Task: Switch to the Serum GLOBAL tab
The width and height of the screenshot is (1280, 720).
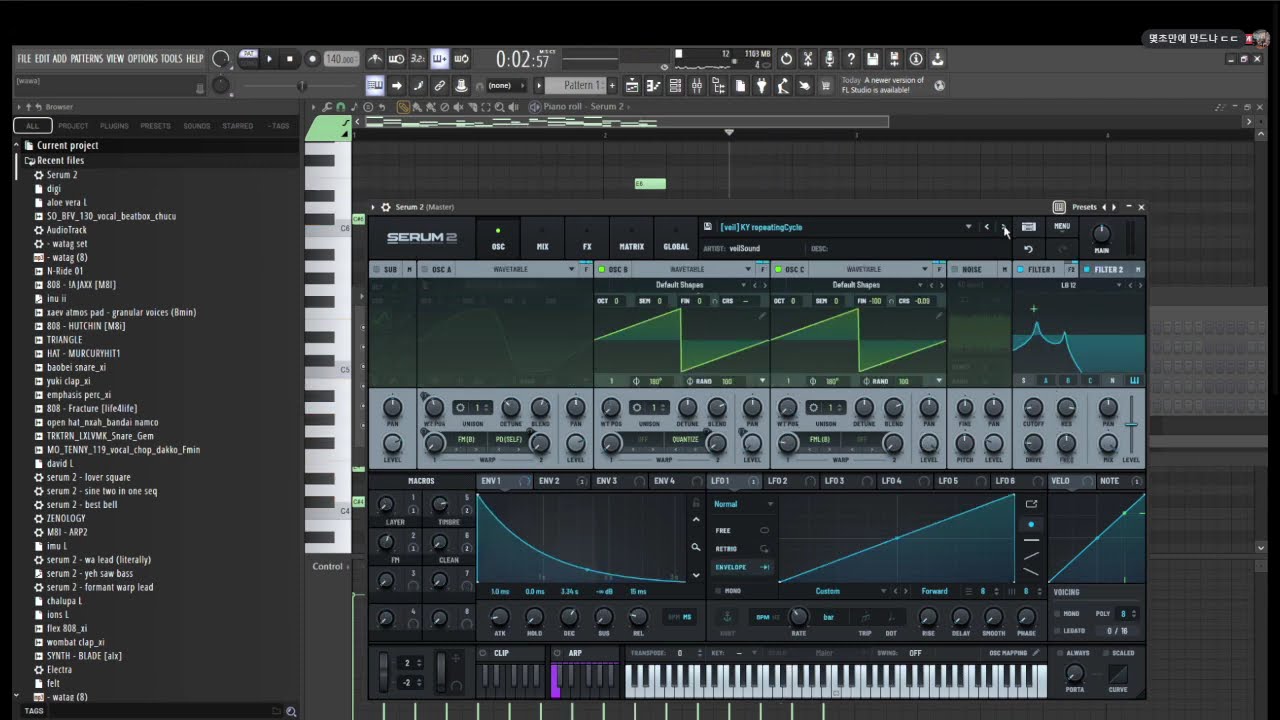Action: 676,240
